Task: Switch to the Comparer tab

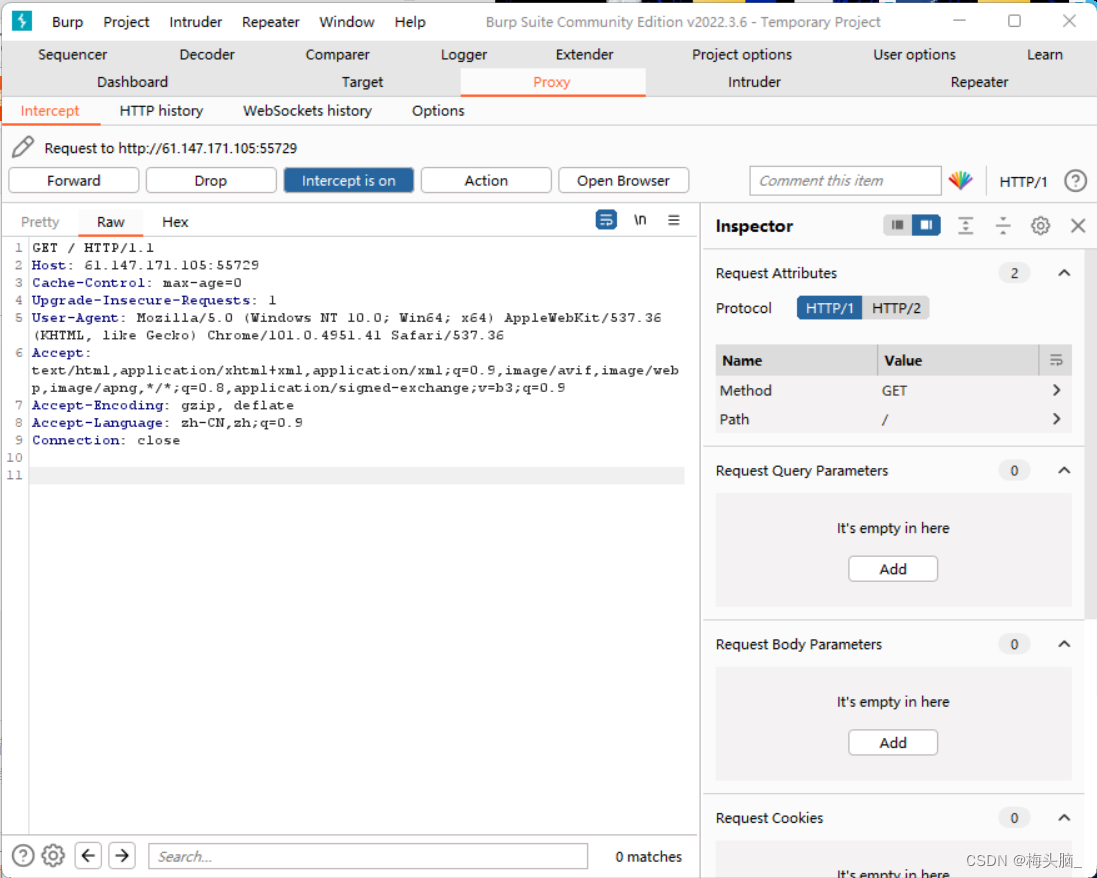Action: coord(337,55)
